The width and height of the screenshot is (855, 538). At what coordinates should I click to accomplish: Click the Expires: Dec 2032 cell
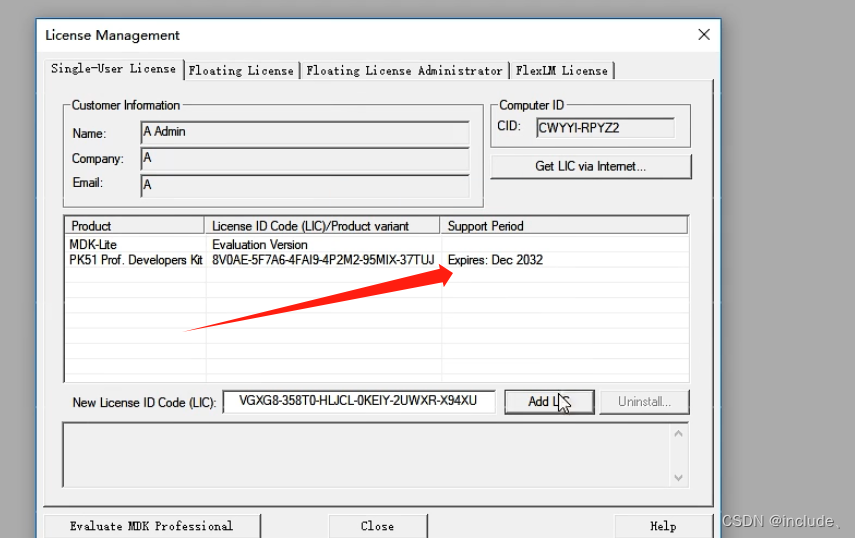click(495, 260)
